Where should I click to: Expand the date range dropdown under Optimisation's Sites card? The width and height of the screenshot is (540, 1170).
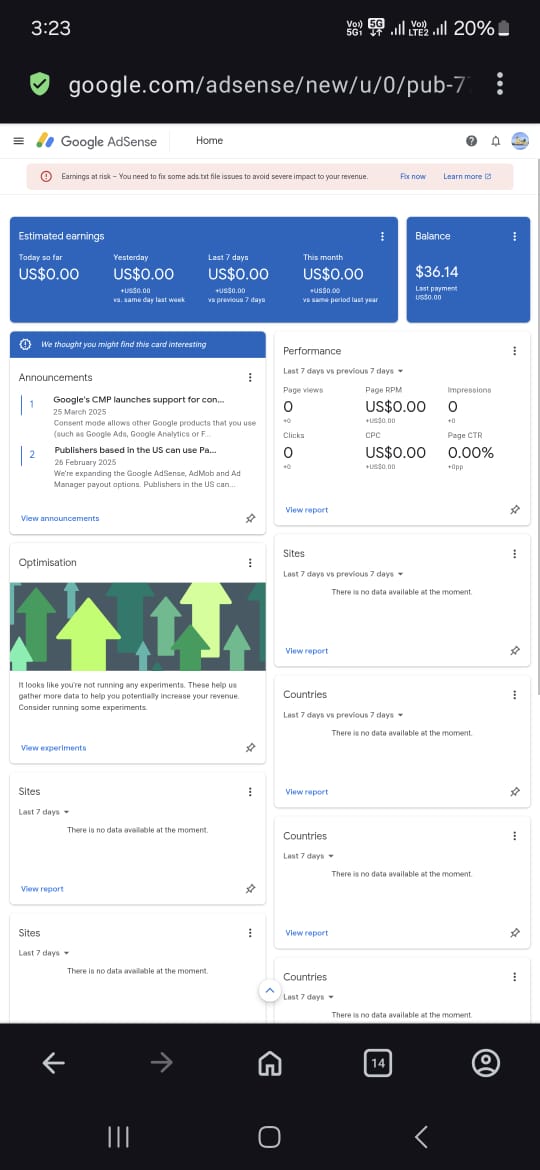[x=44, y=812]
